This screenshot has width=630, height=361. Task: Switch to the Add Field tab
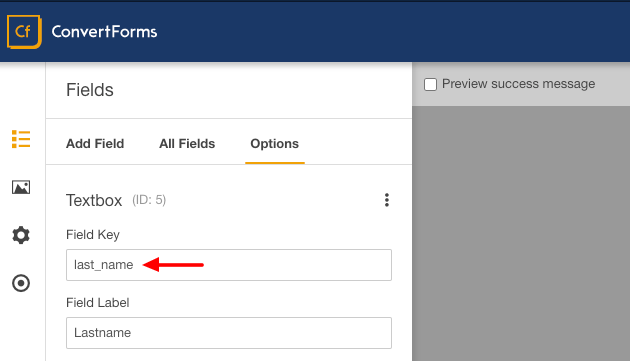point(95,144)
